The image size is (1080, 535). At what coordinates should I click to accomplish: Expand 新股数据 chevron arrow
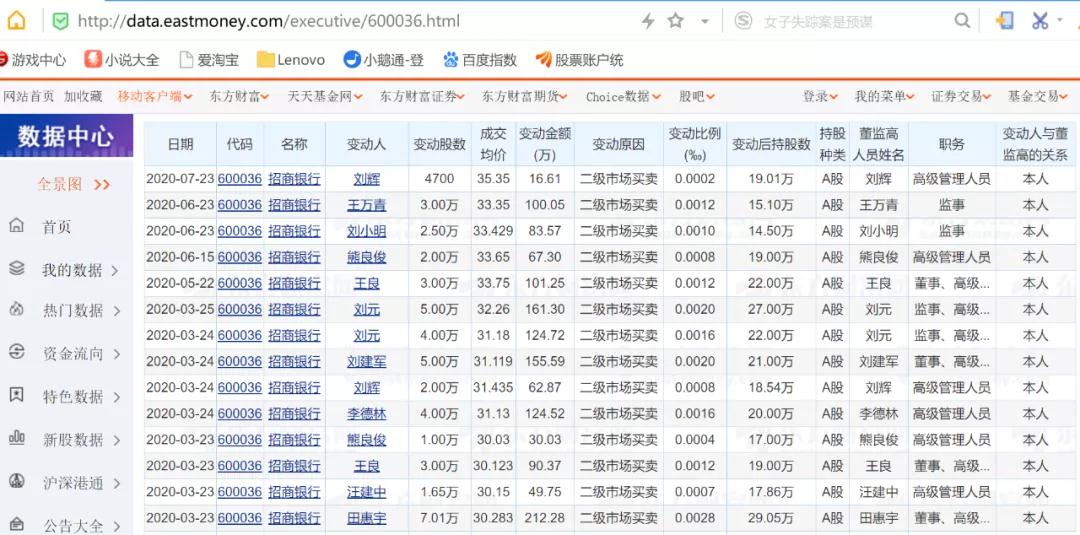coord(117,441)
